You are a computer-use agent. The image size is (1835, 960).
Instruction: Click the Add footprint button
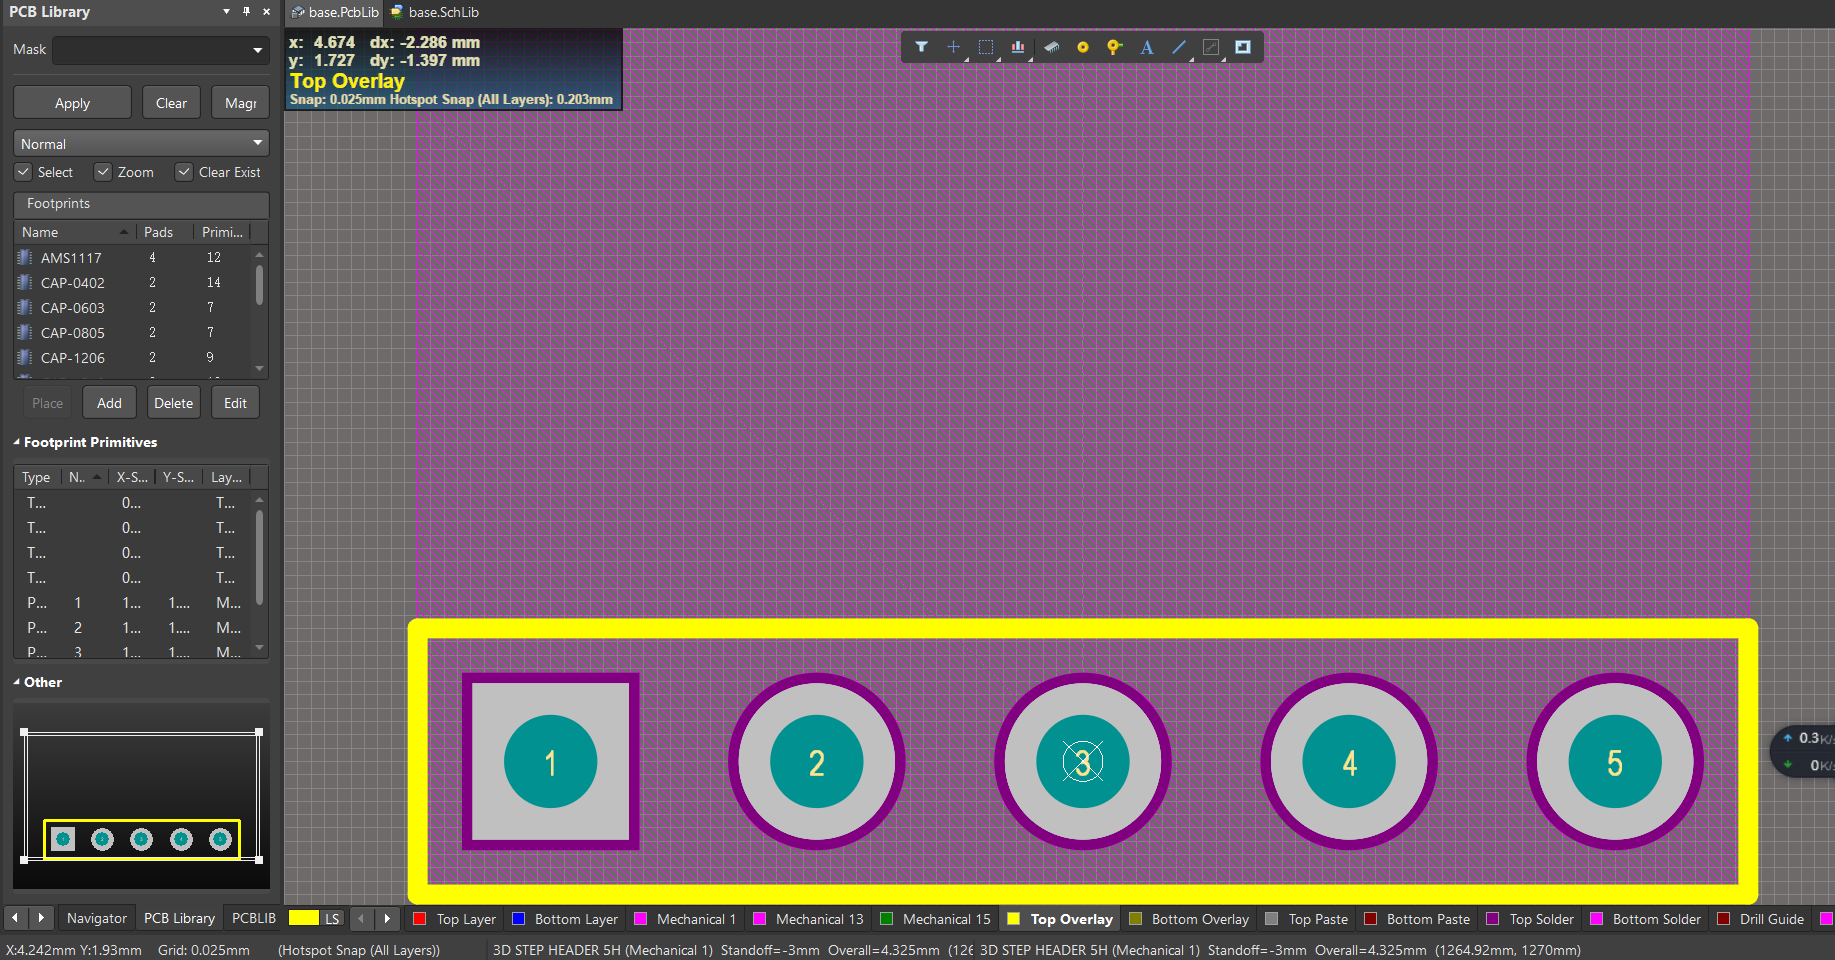click(109, 403)
